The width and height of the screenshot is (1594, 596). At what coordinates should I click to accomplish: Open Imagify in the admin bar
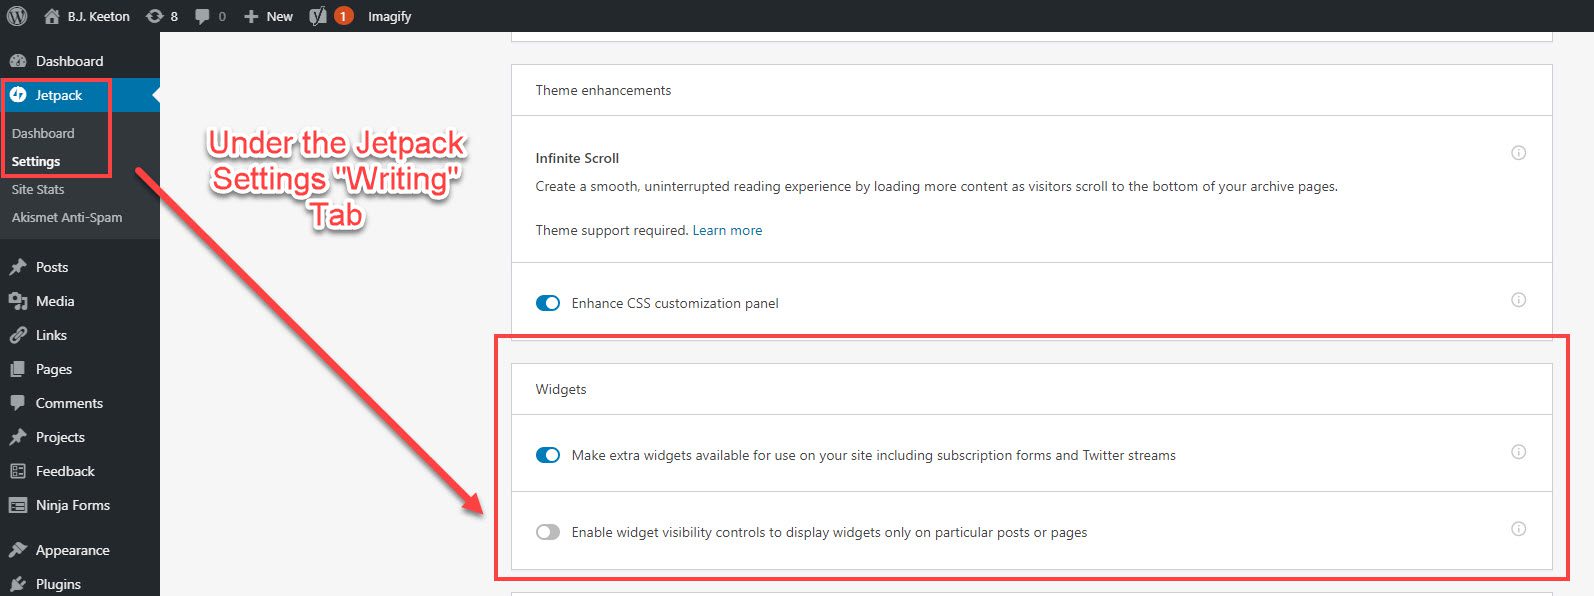coord(389,16)
